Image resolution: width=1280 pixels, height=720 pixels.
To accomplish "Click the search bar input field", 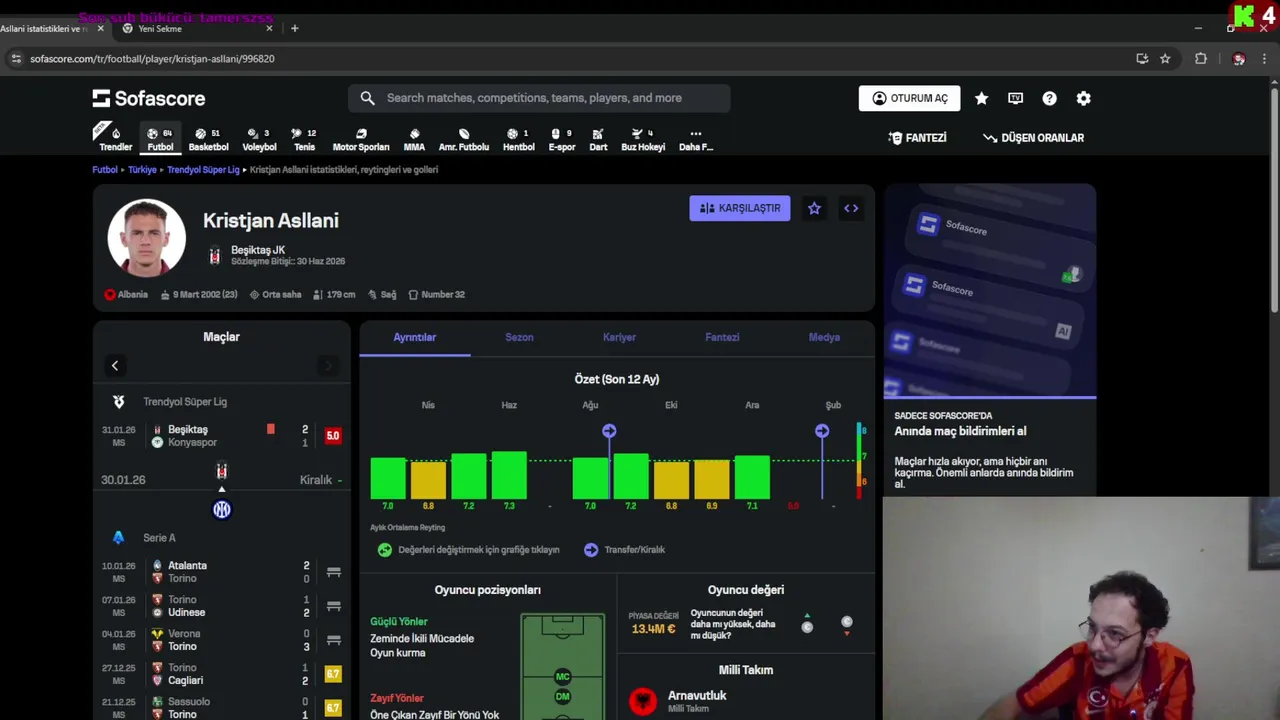I will pos(539,98).
